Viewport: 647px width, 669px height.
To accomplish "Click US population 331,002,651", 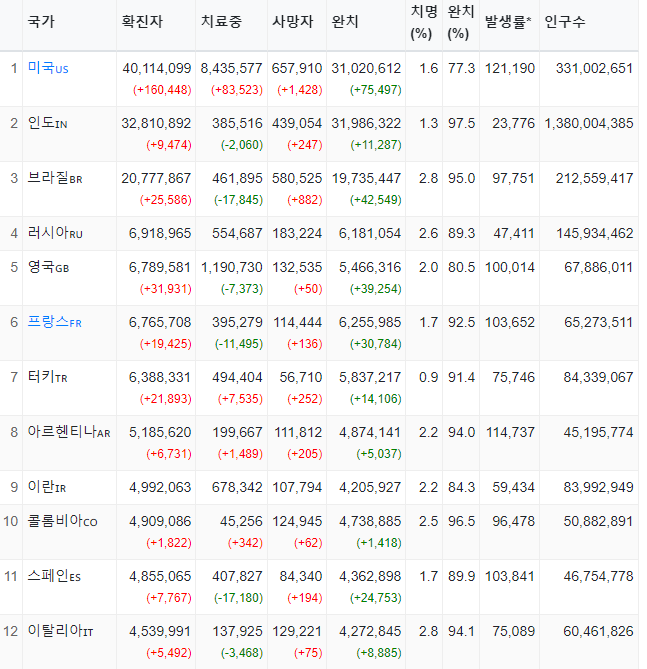I will 594,68.
